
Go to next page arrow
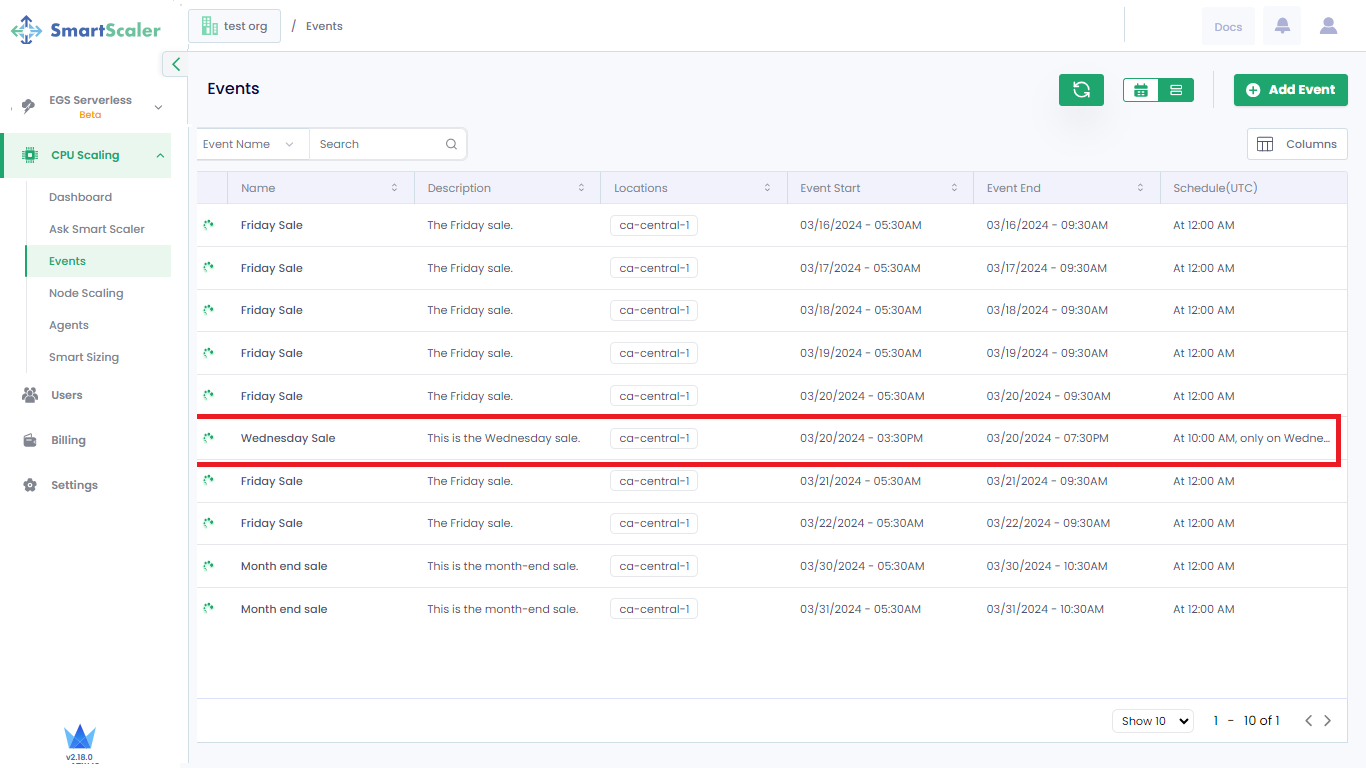1328,721
